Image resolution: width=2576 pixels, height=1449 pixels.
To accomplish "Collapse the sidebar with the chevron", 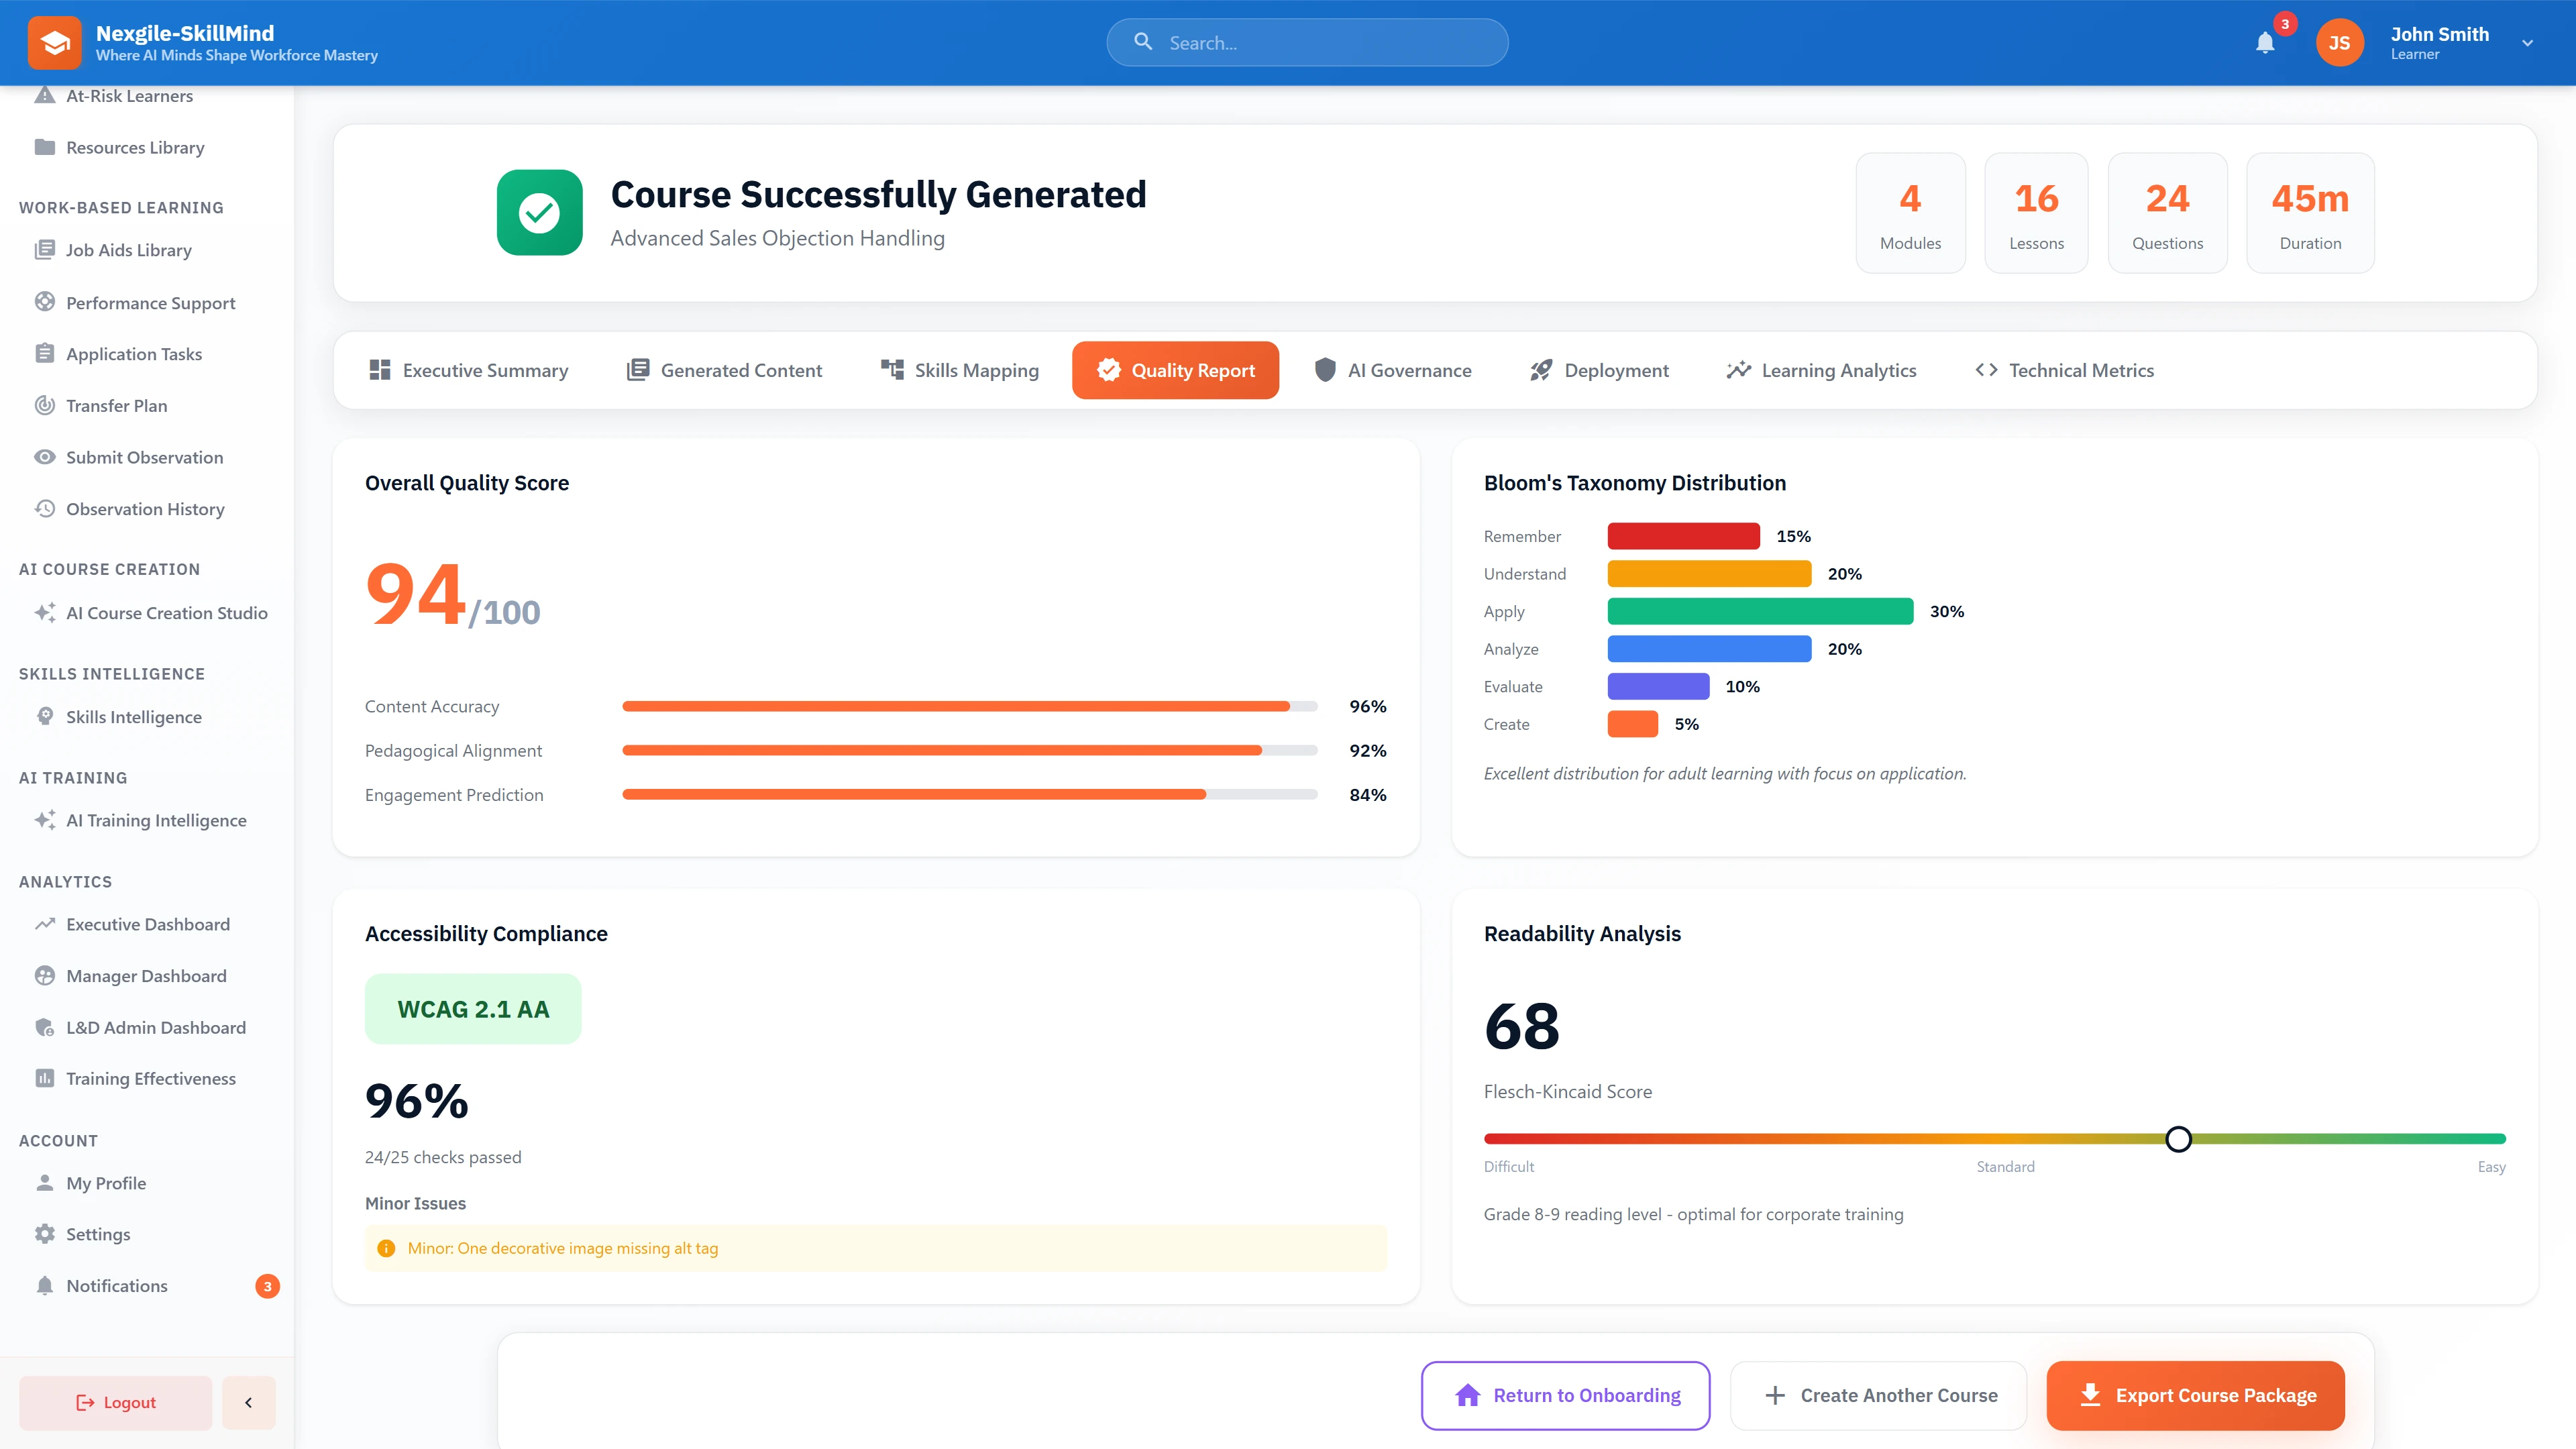I will click(x=248, y=1402).
